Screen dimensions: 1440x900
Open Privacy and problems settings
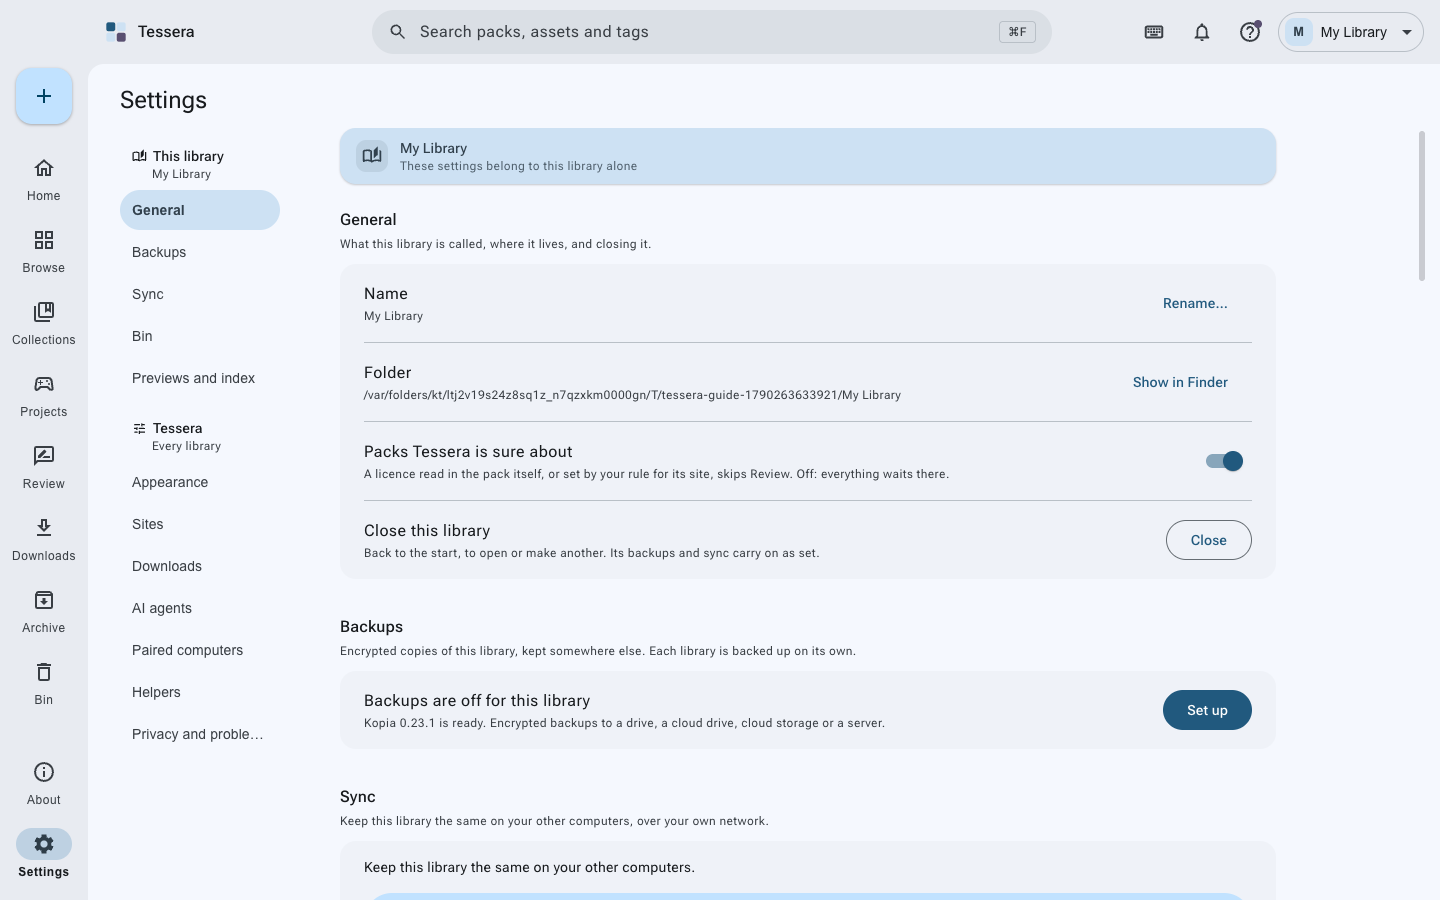coord(200,734)
